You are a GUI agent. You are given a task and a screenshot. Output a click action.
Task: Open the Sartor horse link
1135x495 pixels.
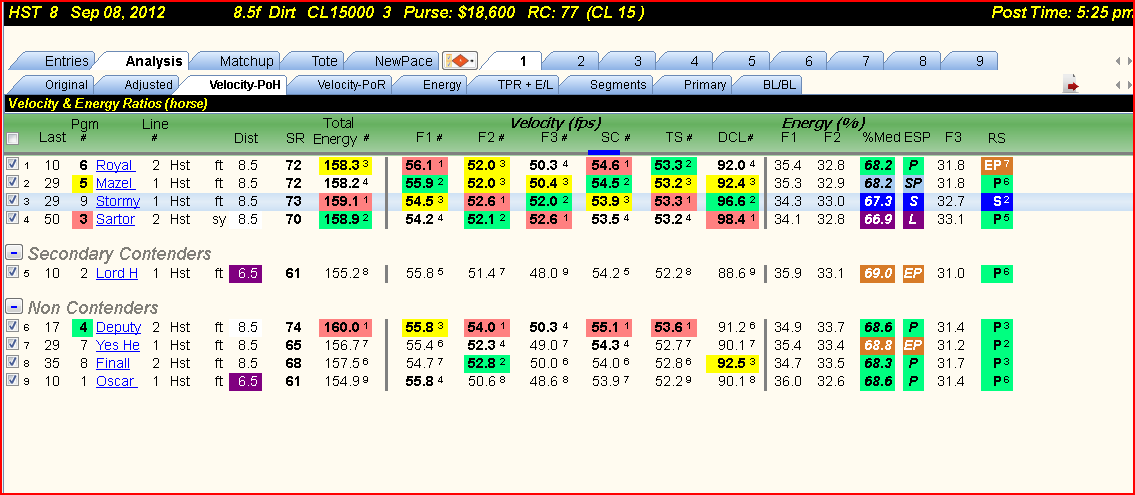point(115,219)
